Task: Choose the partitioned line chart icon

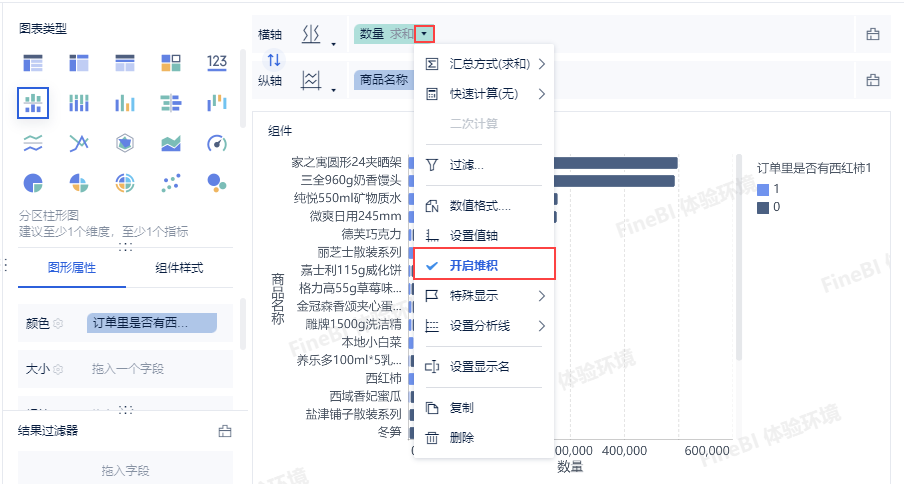Action: pyautogui.click(x=33, y=143)
